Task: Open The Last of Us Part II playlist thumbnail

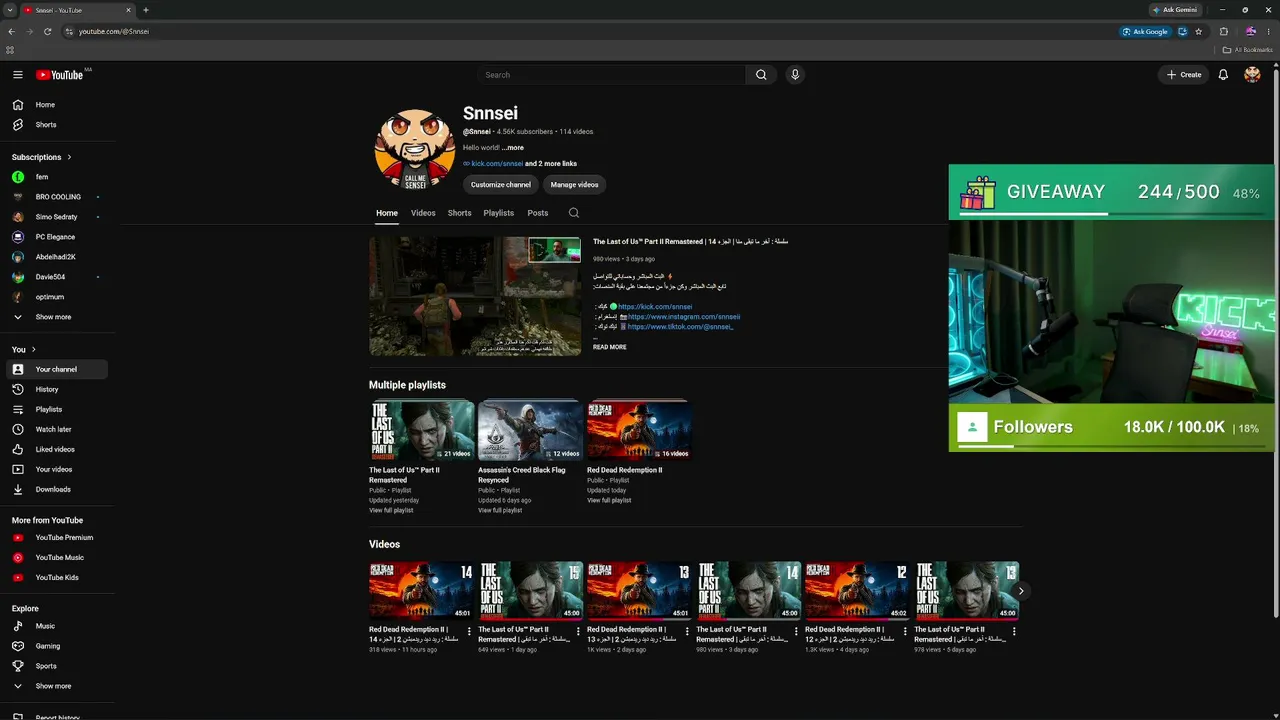Action: [x=421, y=431]
